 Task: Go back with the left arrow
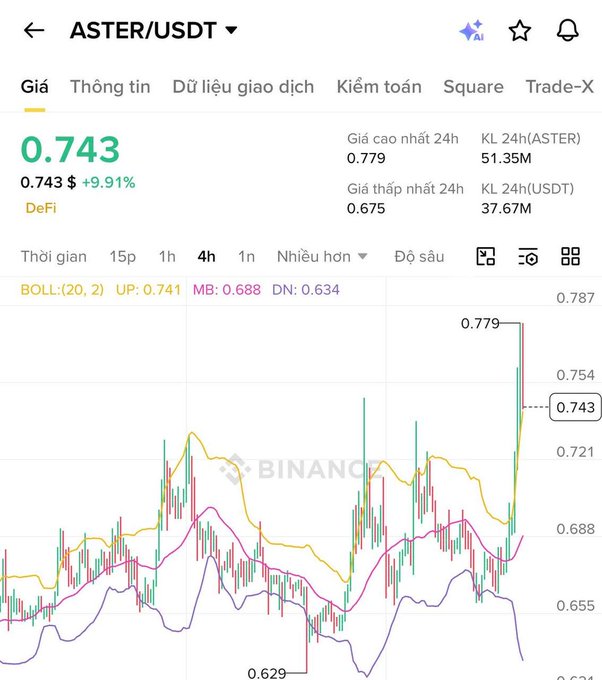pyautogui.click(x=34, y=30)
